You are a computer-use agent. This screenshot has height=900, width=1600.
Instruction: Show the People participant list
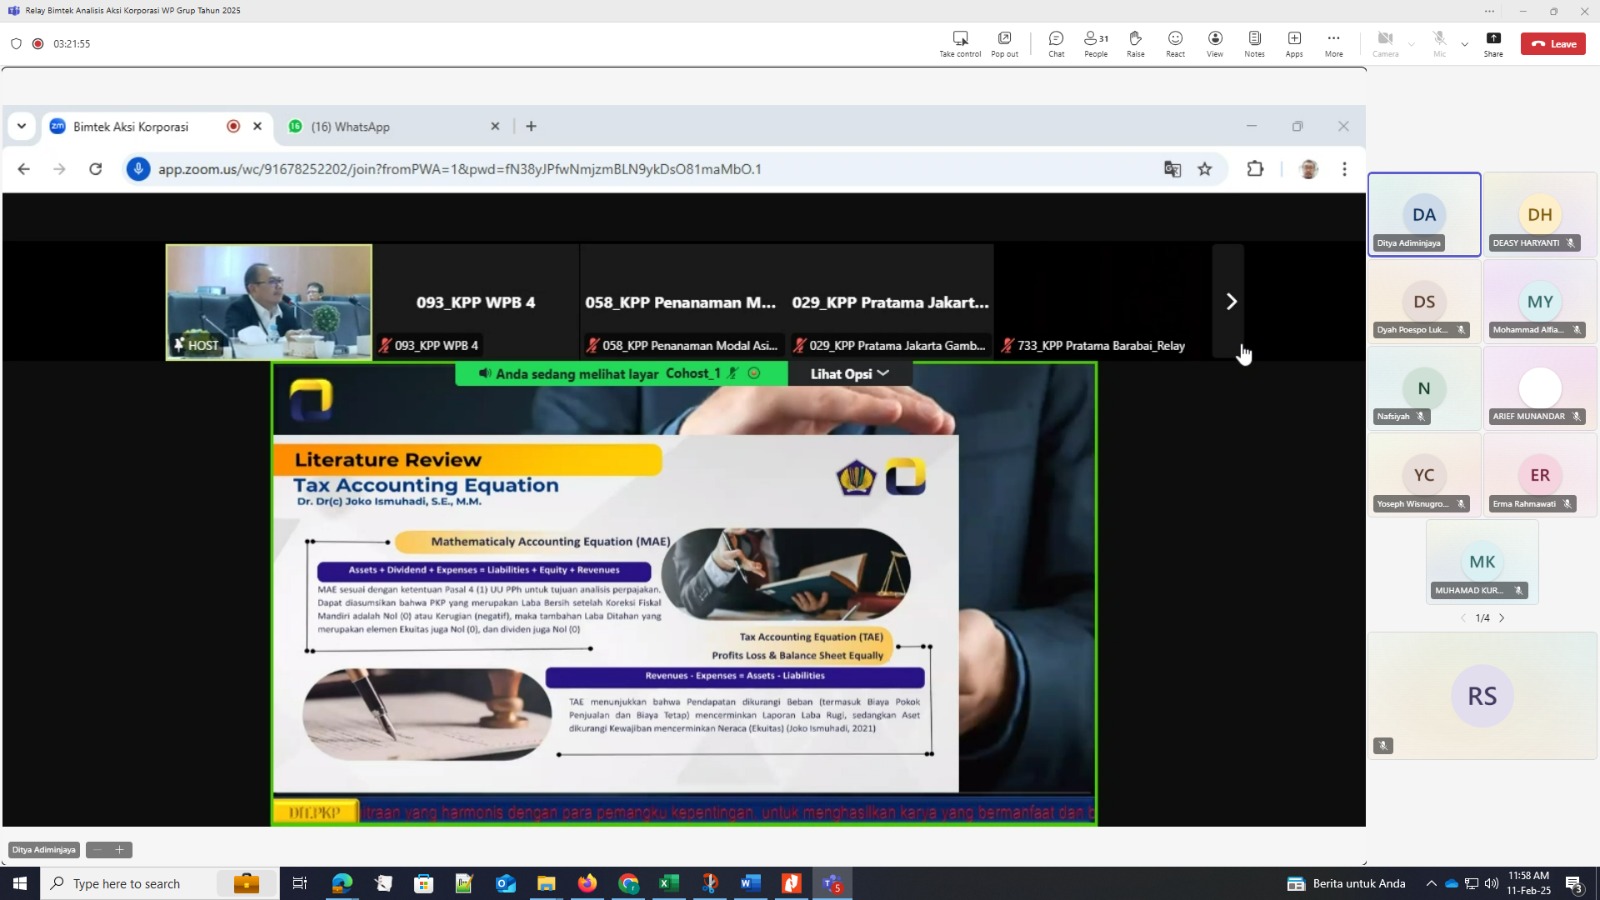pos(1096,43)
